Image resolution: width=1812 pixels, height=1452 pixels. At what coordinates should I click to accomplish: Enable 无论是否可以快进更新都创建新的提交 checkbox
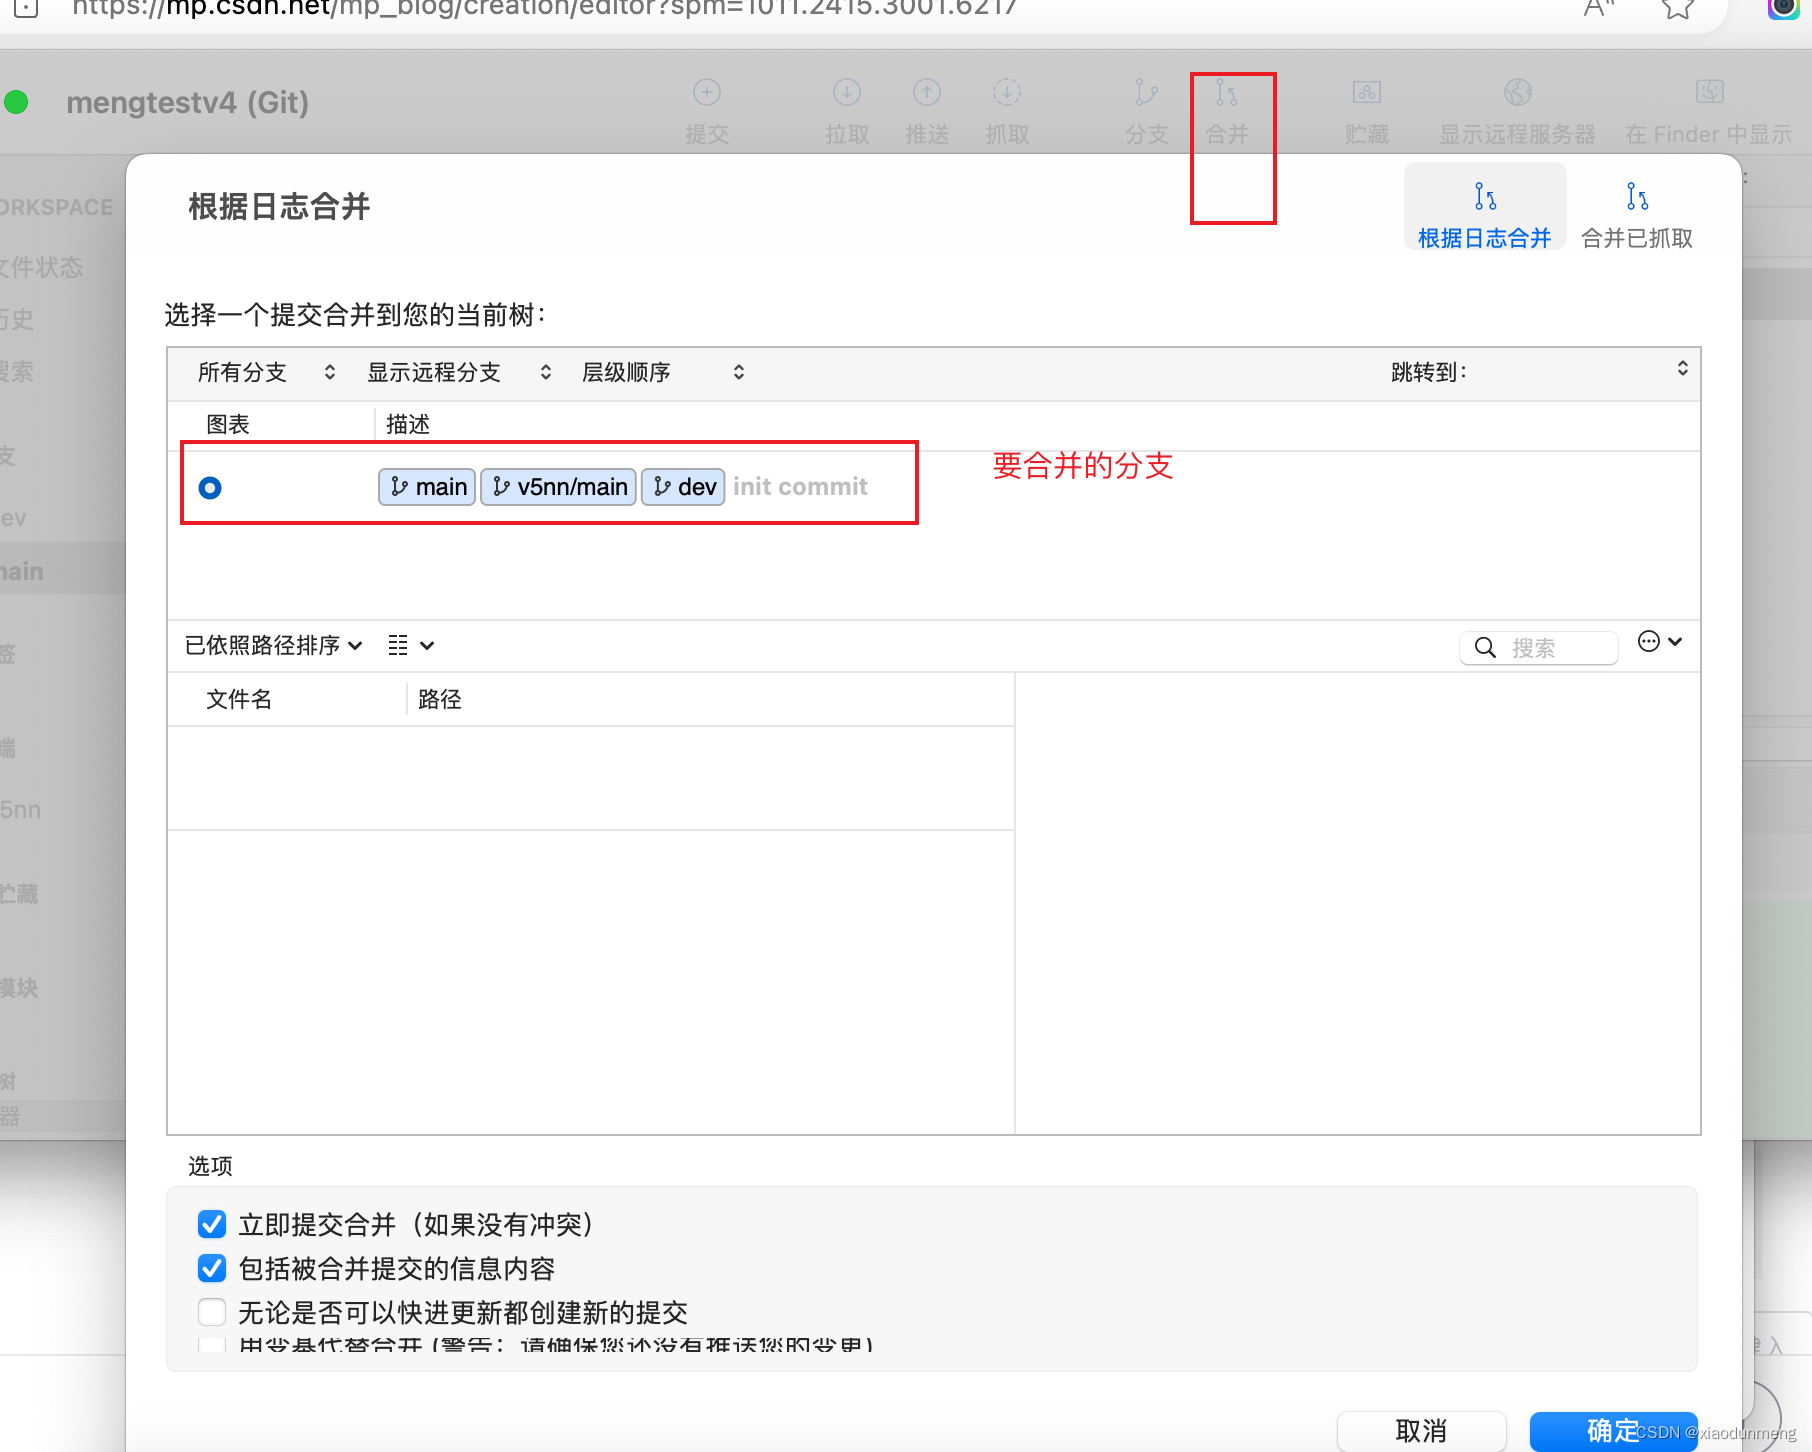tap(212, 1312)
